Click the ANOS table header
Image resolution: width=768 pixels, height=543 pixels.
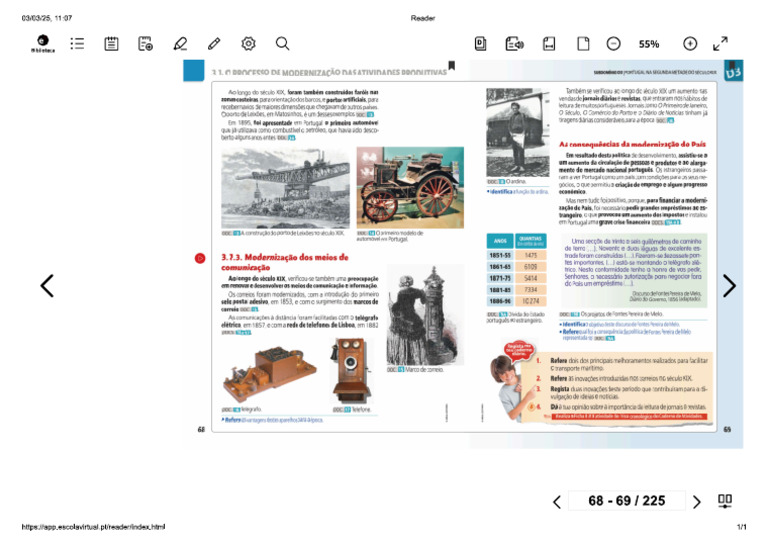[x=500, y=241]
